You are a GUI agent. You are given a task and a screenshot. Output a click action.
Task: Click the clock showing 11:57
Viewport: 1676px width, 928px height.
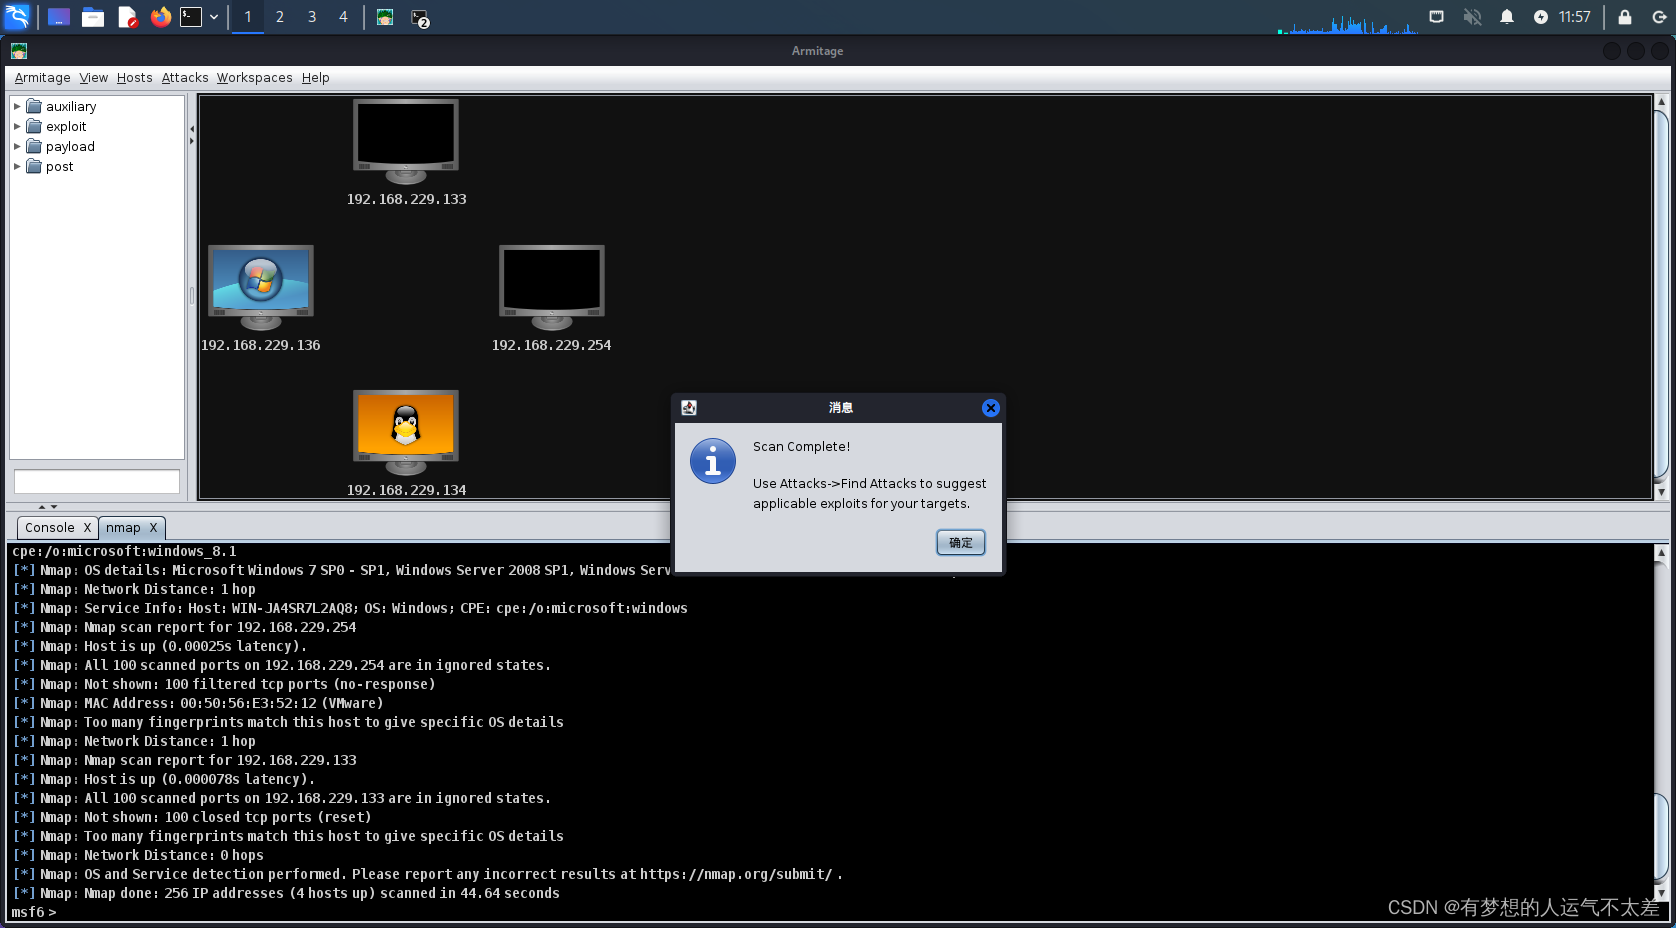(1575, 17)
